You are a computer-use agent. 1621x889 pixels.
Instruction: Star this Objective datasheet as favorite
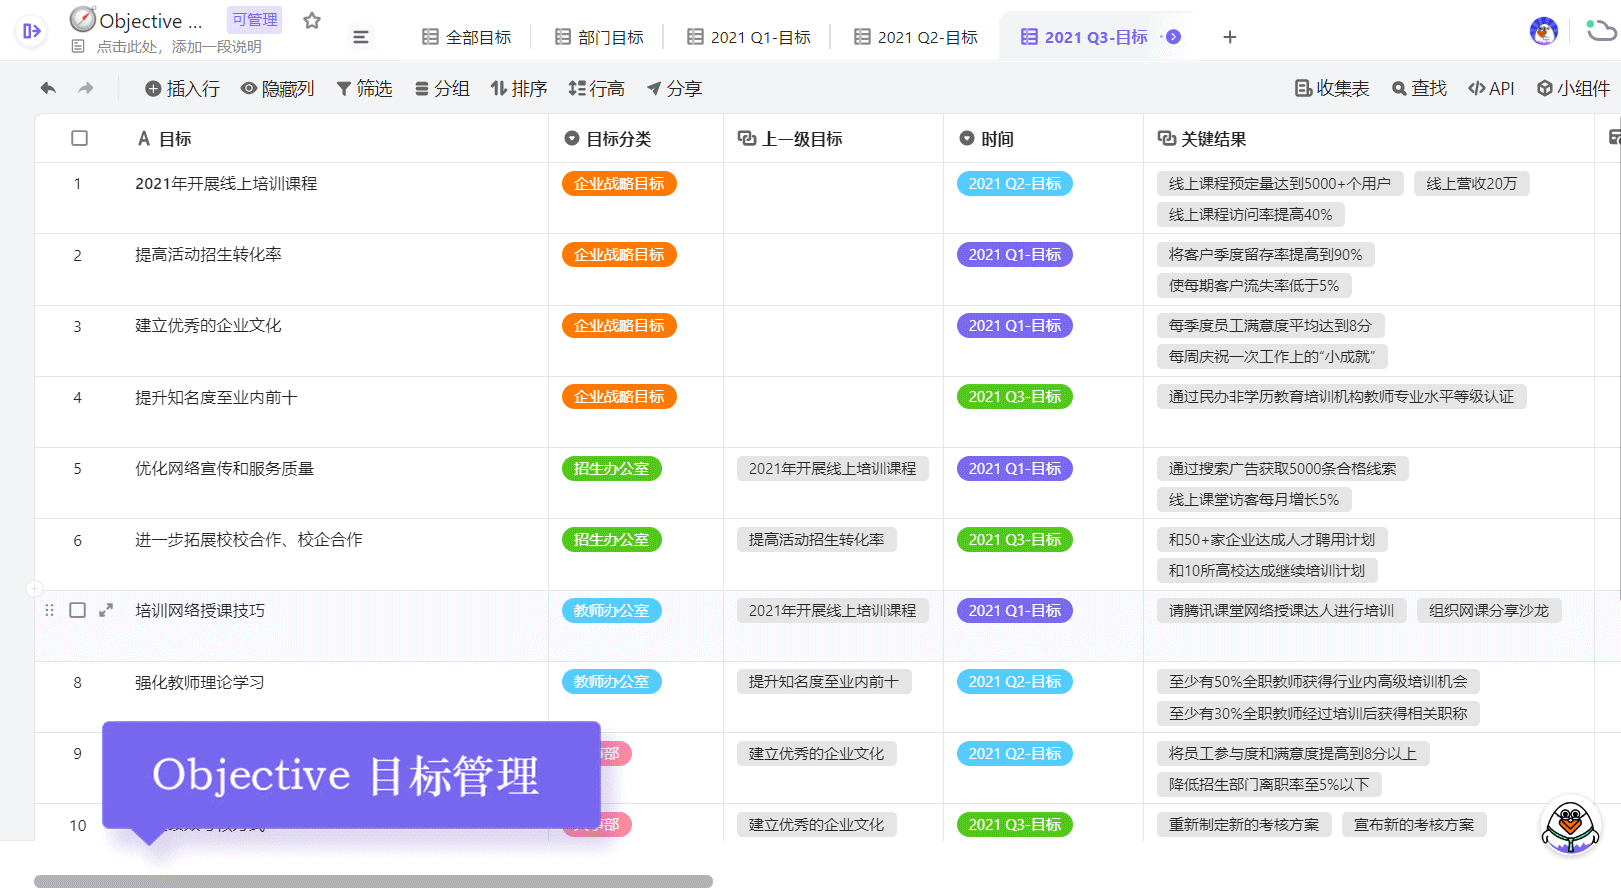[x=312, y=21]
